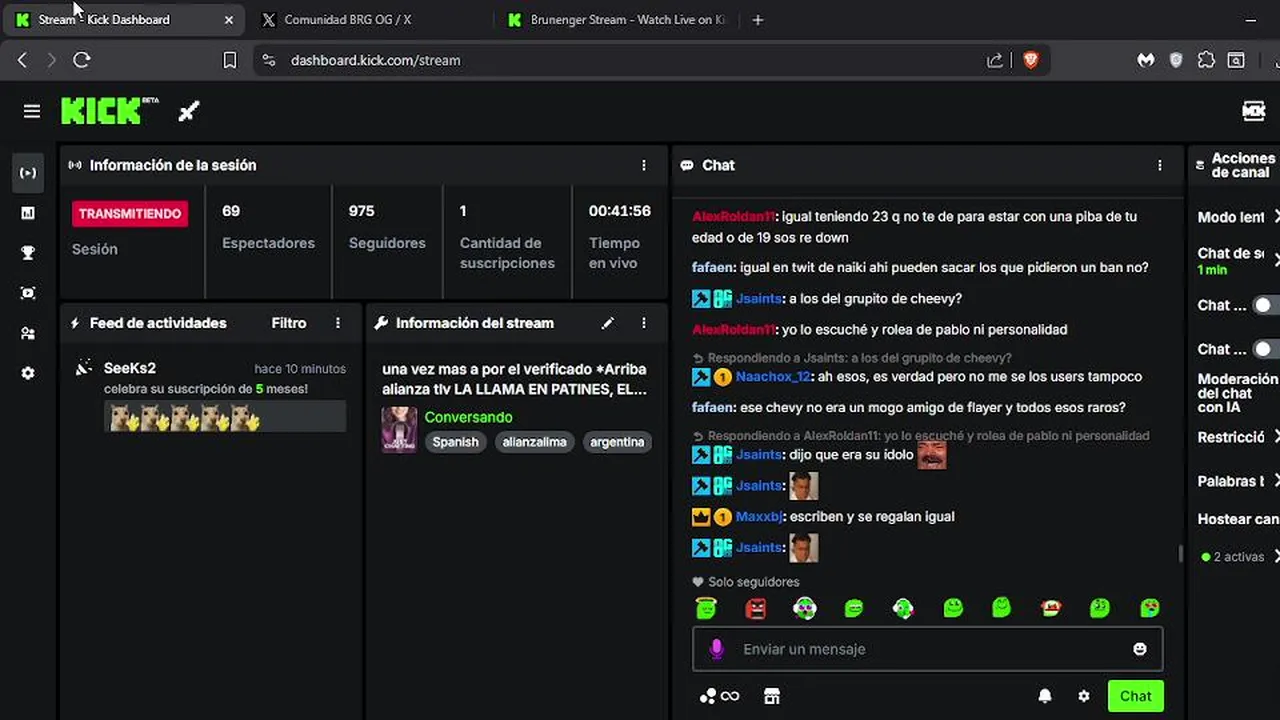This screenshot has height=720, width=1280.
Task: Toggle the first Chat switch under Acciones de canal
Action: 1266,305
